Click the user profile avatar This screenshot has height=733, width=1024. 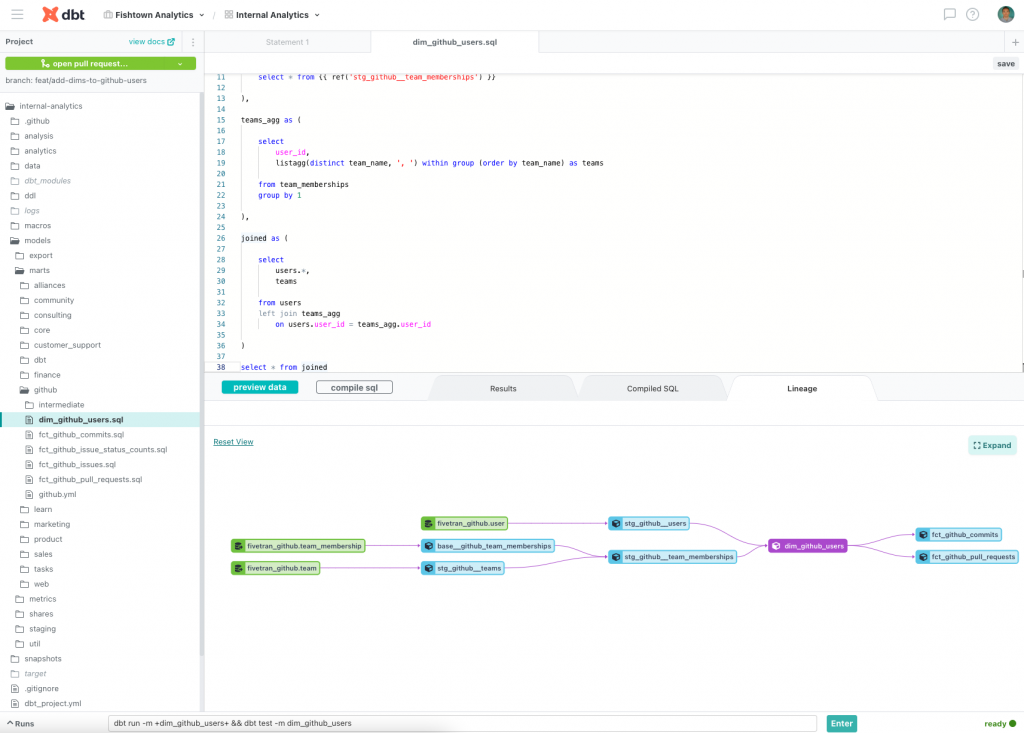(x=1006, y=14)
